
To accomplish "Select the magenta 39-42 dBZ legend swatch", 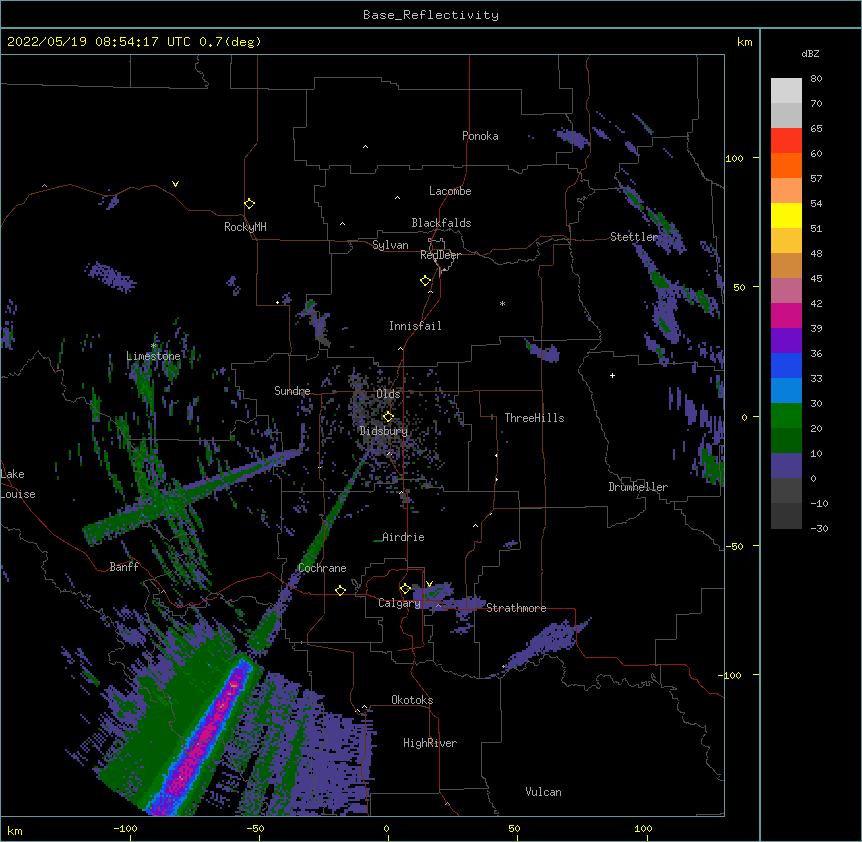I will [x=786, y=315].
